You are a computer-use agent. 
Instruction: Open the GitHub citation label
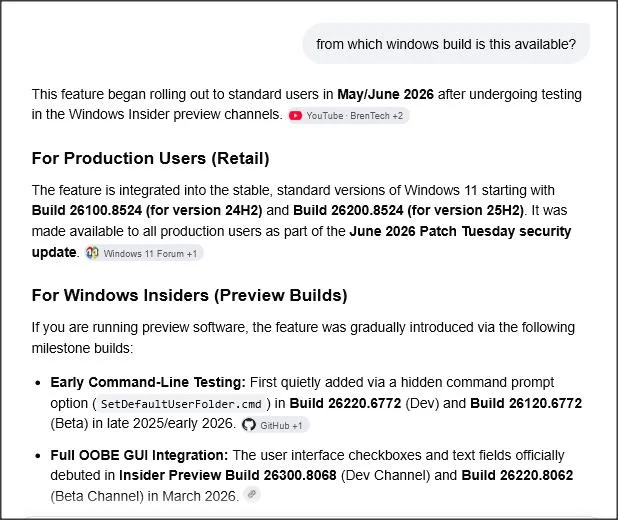pos(275,426)
